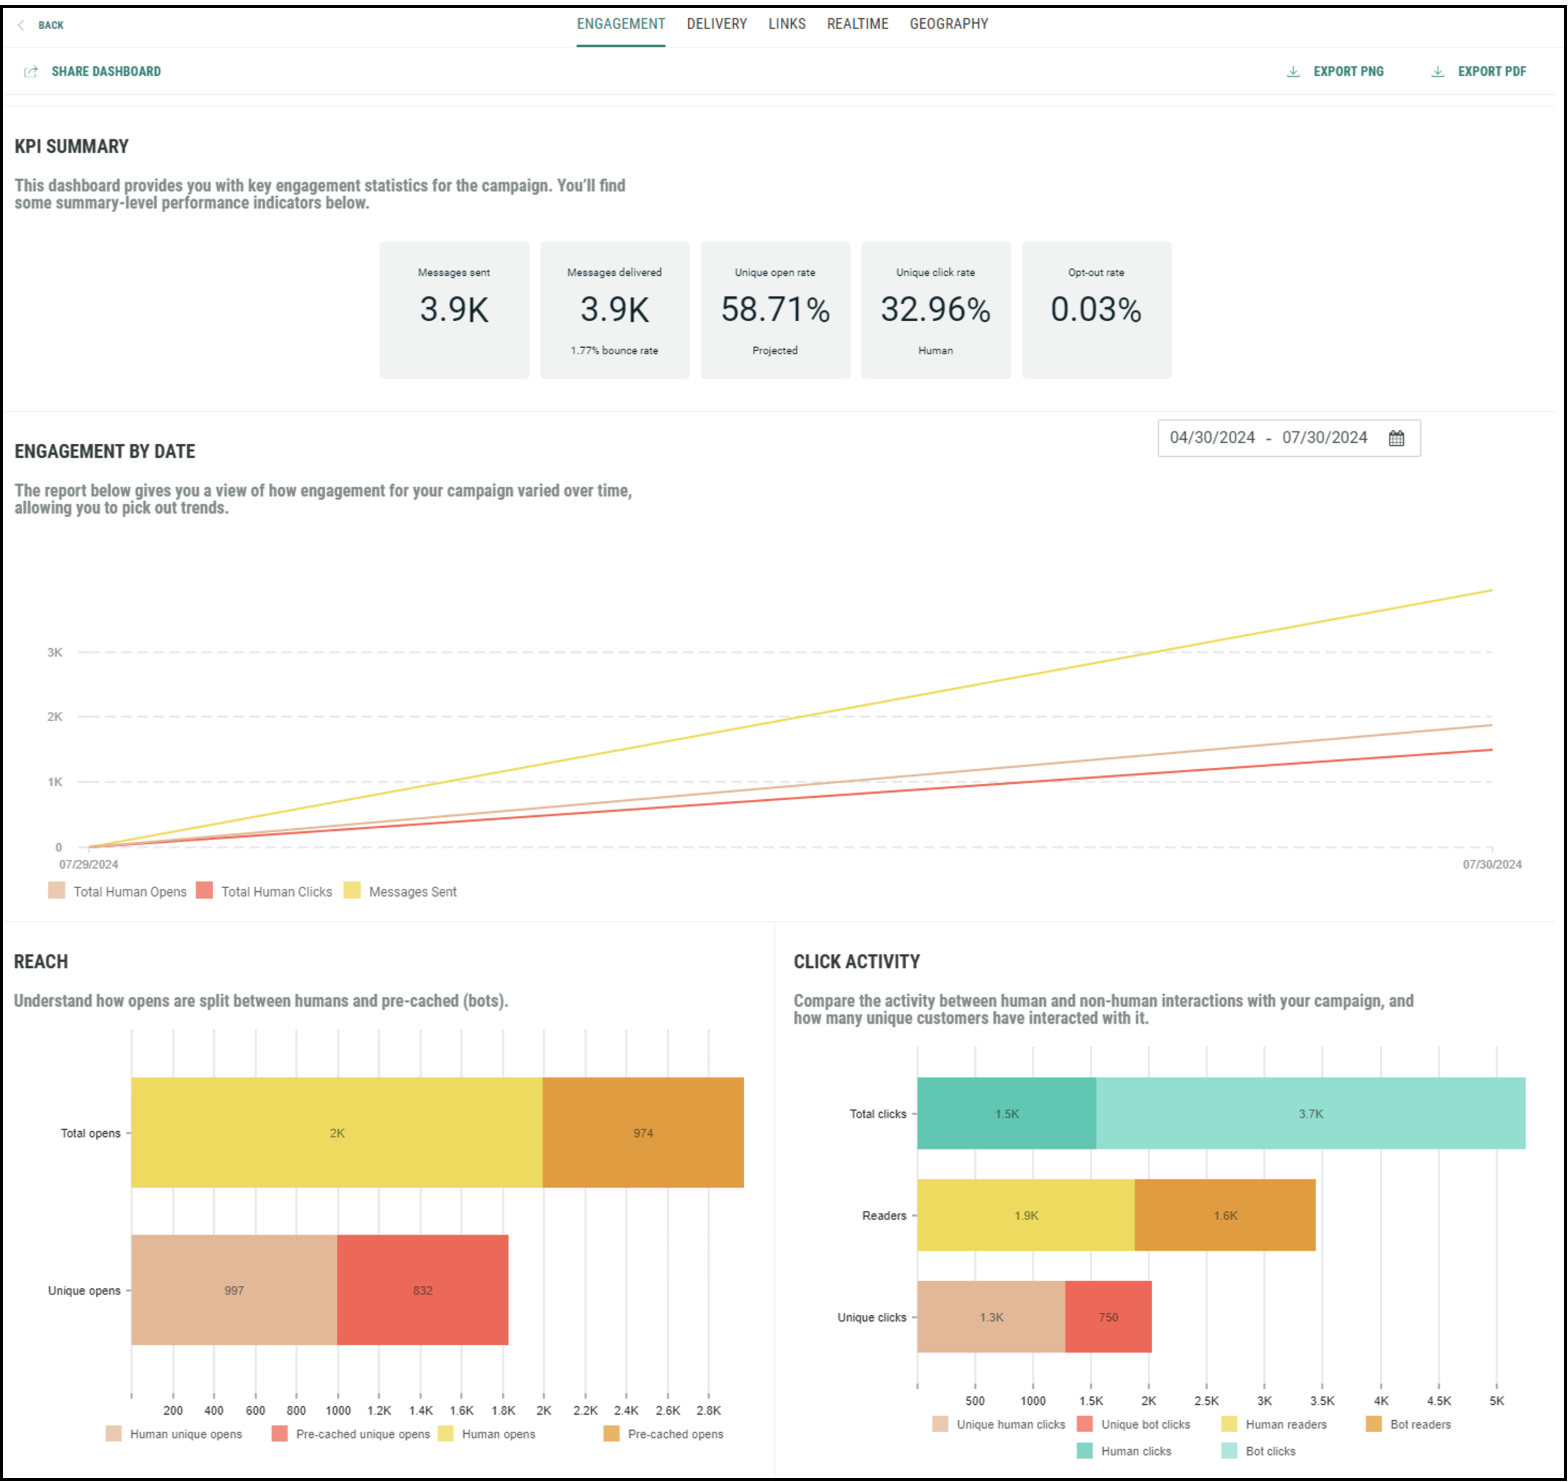The height and width of the screenshot is (1482, 1568).
Task: Go to the Realtime tab
Action: click(x=857, y=24)
